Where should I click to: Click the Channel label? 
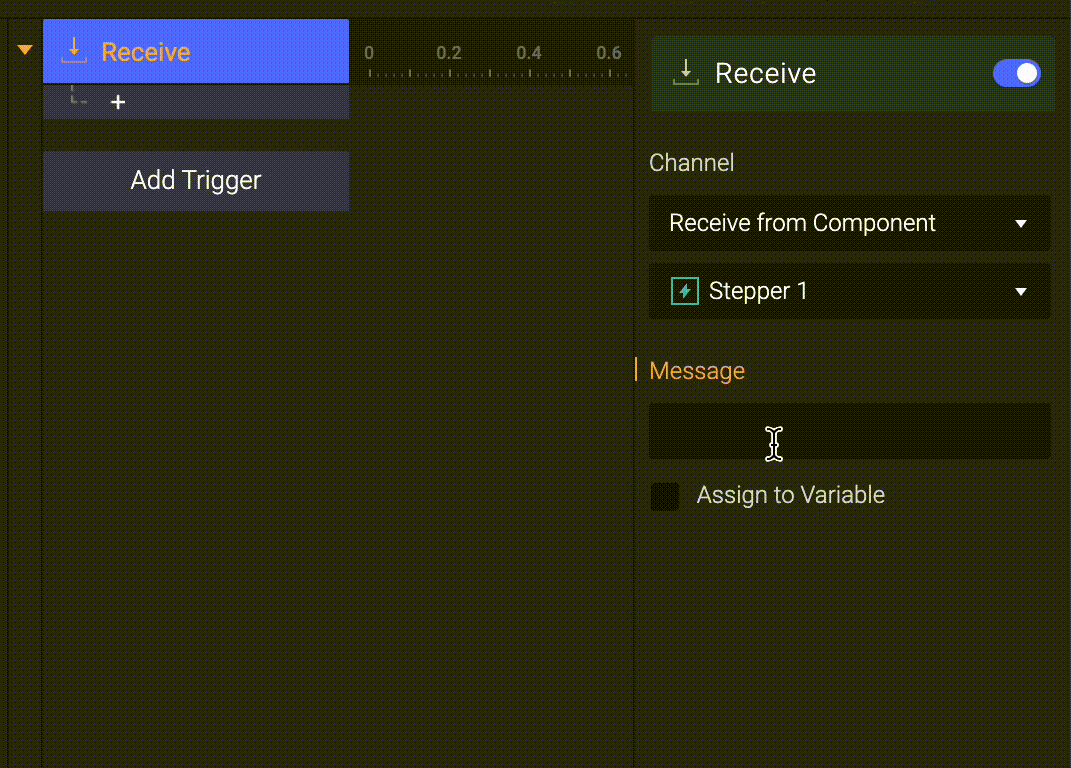(x=691, y=163)
